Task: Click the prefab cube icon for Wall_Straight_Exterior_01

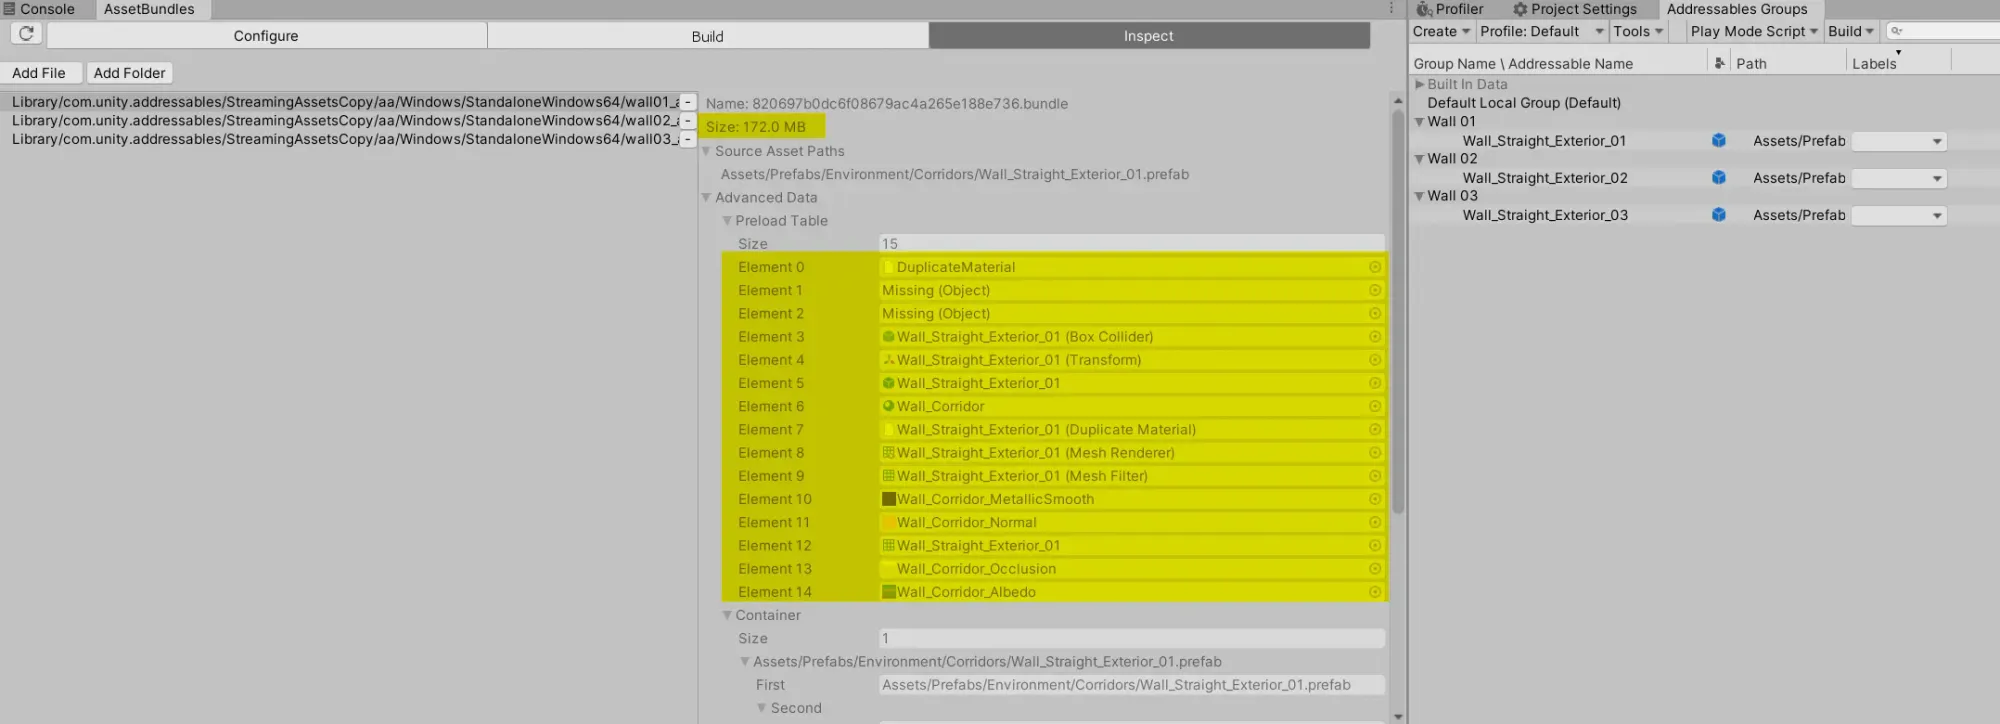Action: point(1718,141)
